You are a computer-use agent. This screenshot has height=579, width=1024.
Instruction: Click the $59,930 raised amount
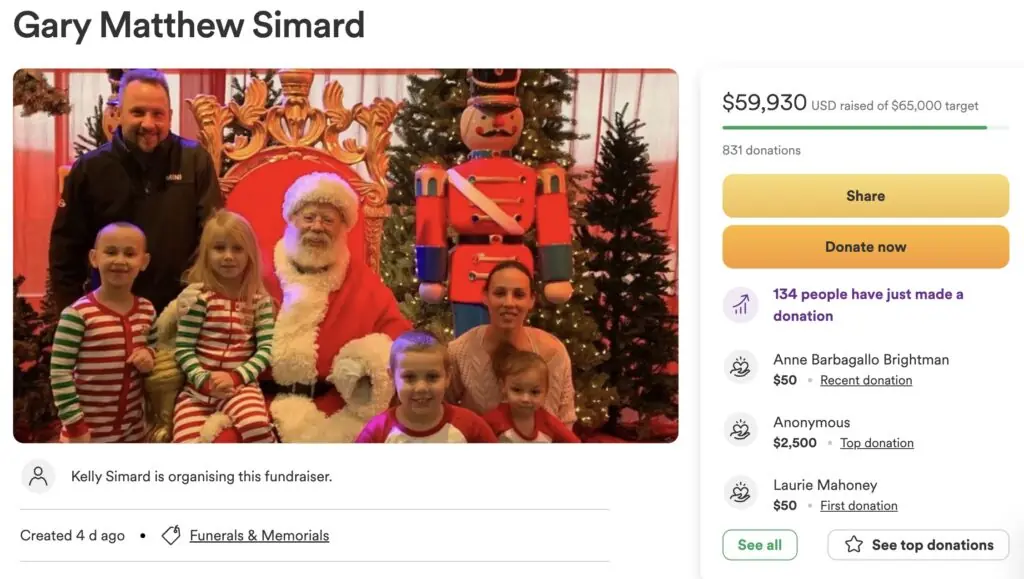pos(764,102)
